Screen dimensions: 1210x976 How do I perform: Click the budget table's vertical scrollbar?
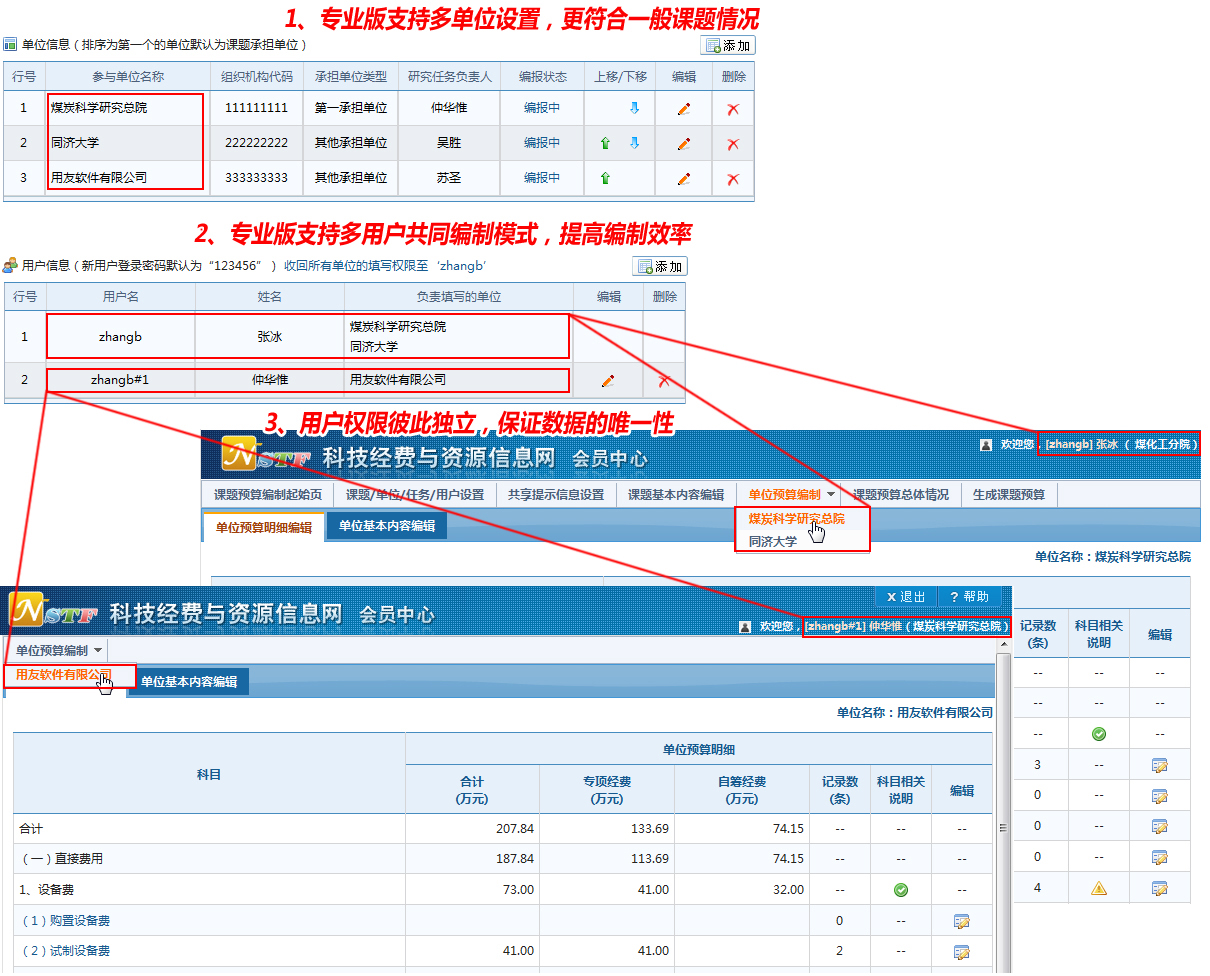[1003, 800]
